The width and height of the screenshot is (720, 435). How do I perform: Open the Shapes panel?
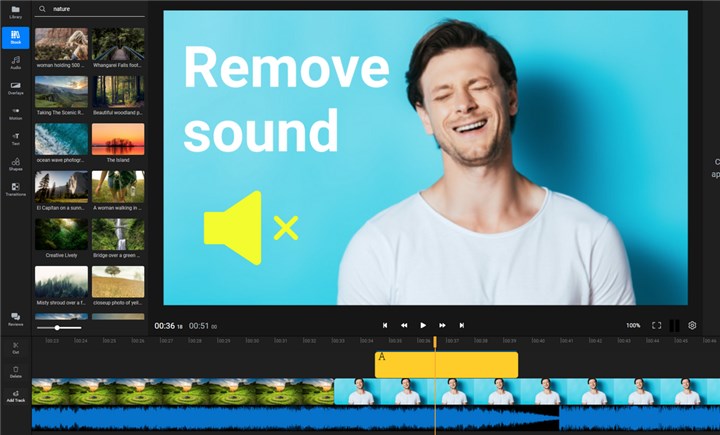(x=16, y=164)
